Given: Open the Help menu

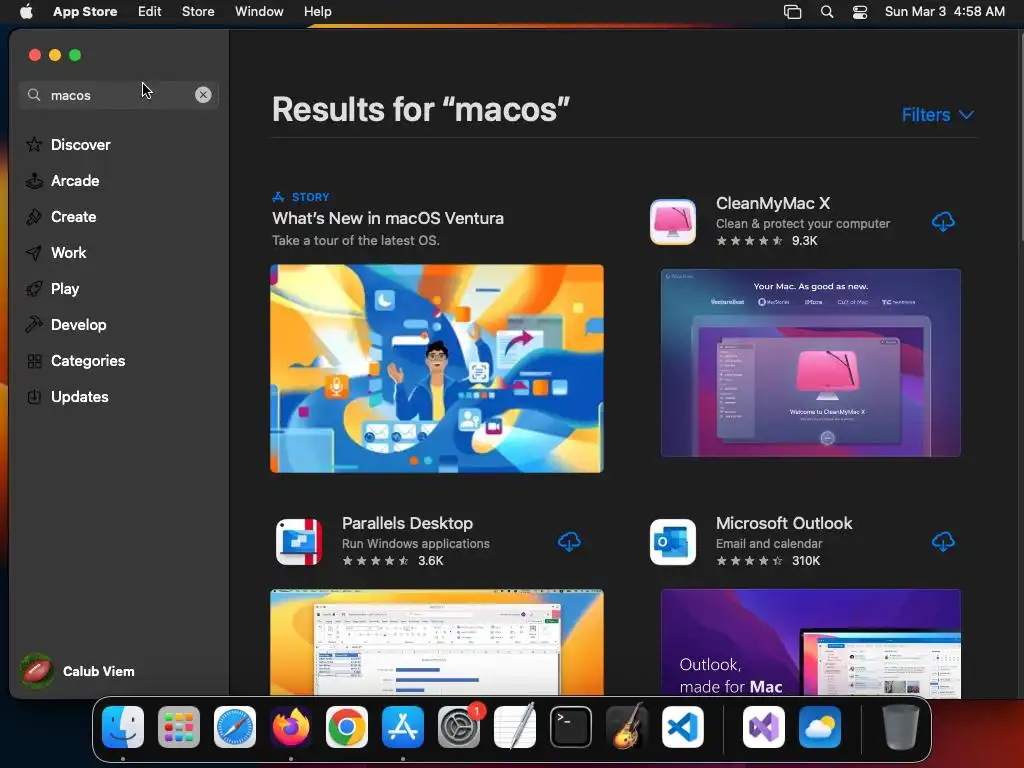Looking at the screenshot, I should (x=317, y=11).
